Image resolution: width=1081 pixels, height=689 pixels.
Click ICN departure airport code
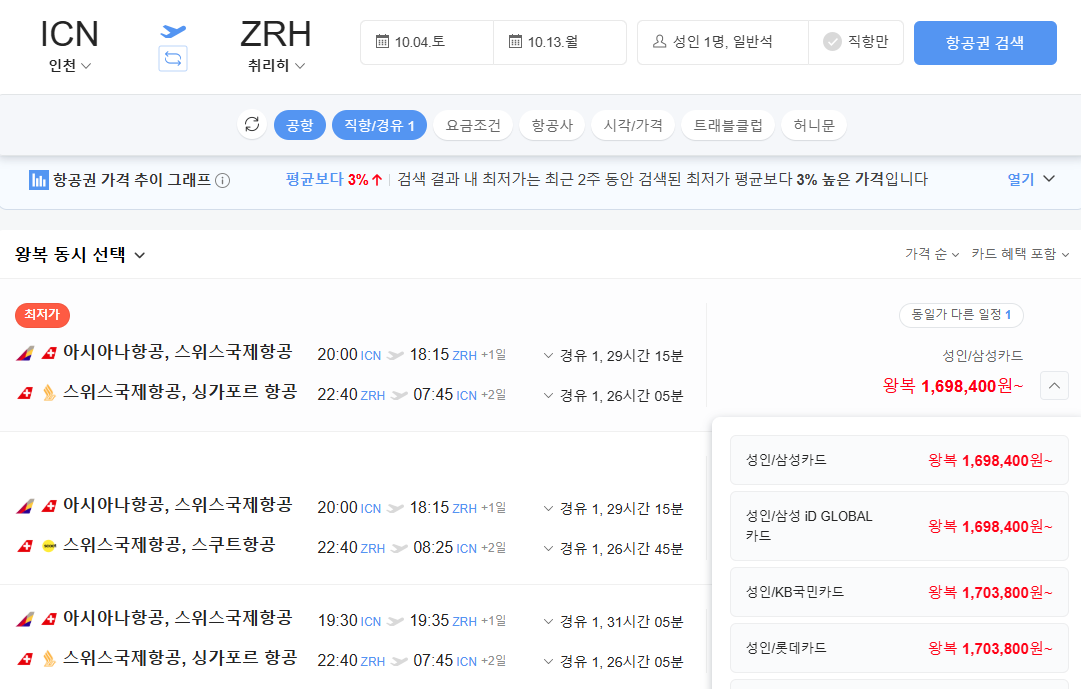coord(70,34)
